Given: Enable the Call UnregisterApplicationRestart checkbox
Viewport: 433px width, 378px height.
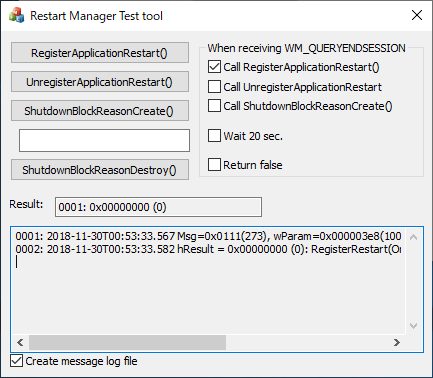Looking at the screenshot, I should click(214, 87).
